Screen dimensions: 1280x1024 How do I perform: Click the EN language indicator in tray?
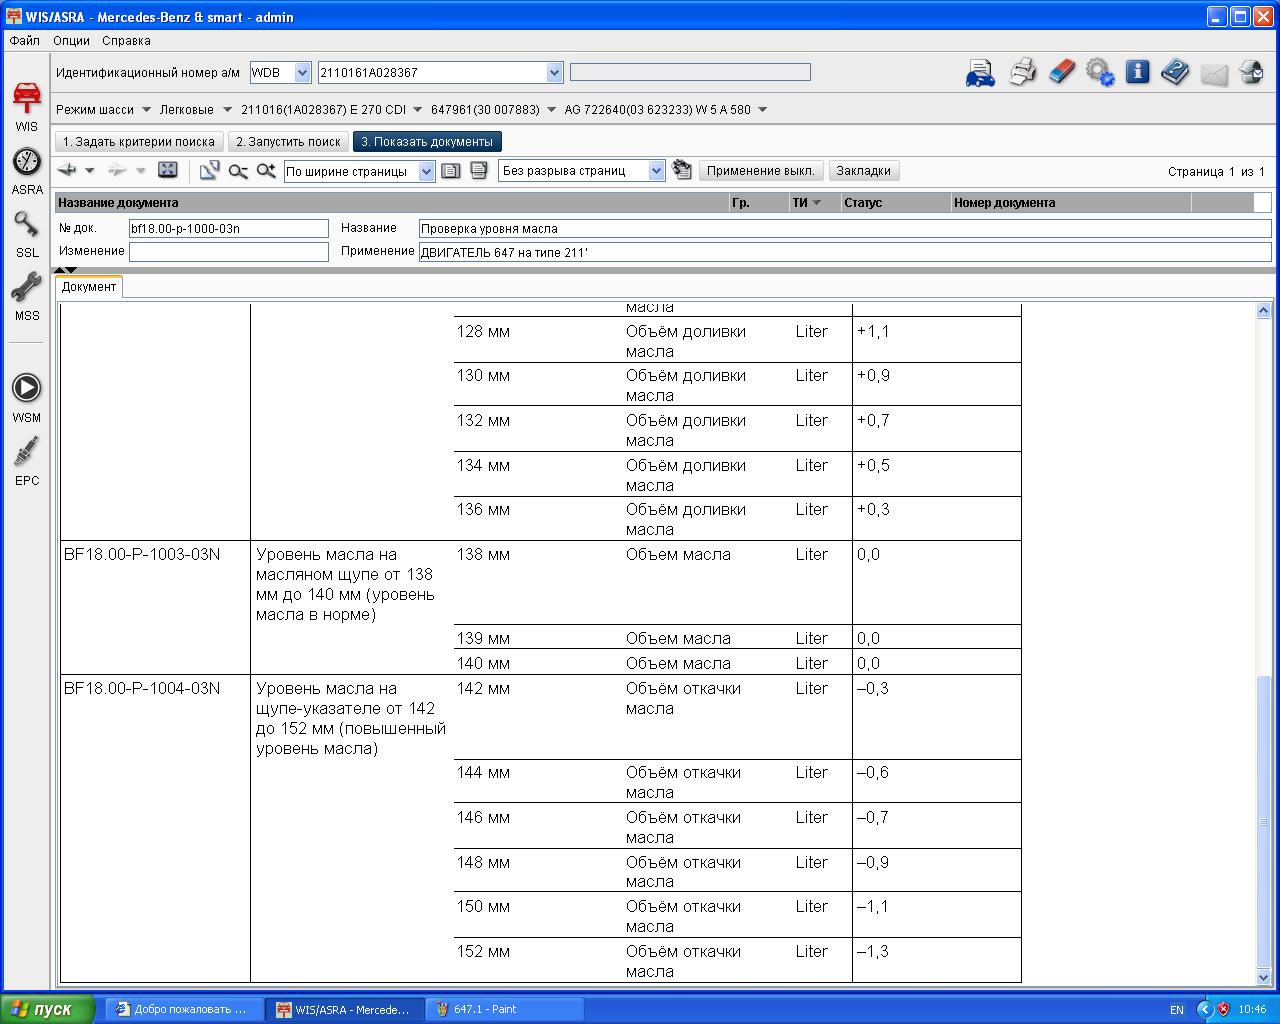[x=1177, y=1010]
